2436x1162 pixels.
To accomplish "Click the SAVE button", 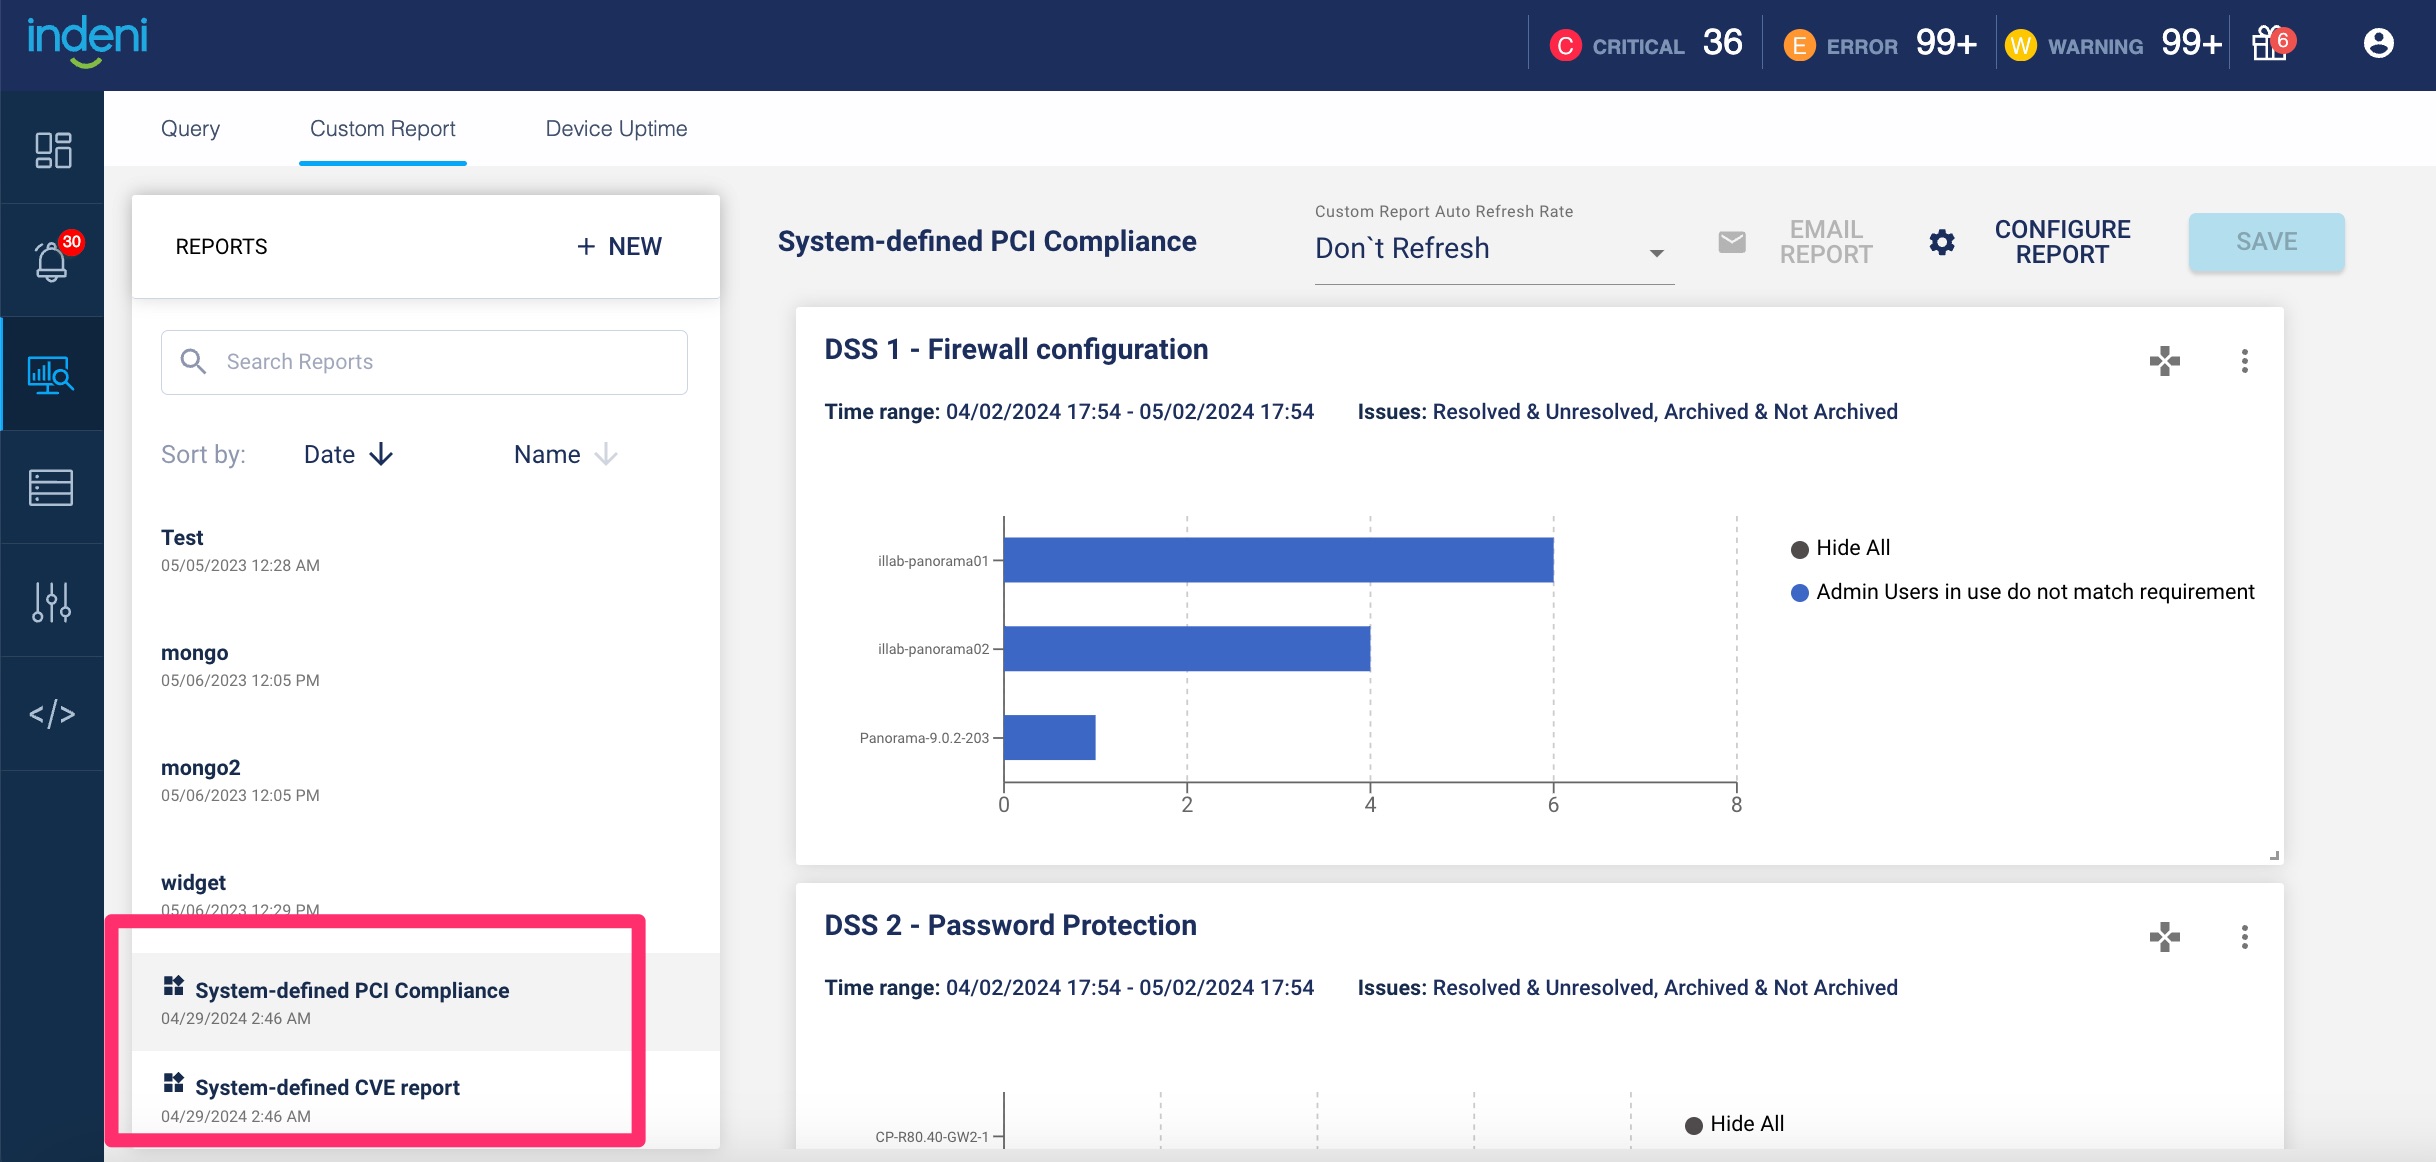I will click(2266, 242).
